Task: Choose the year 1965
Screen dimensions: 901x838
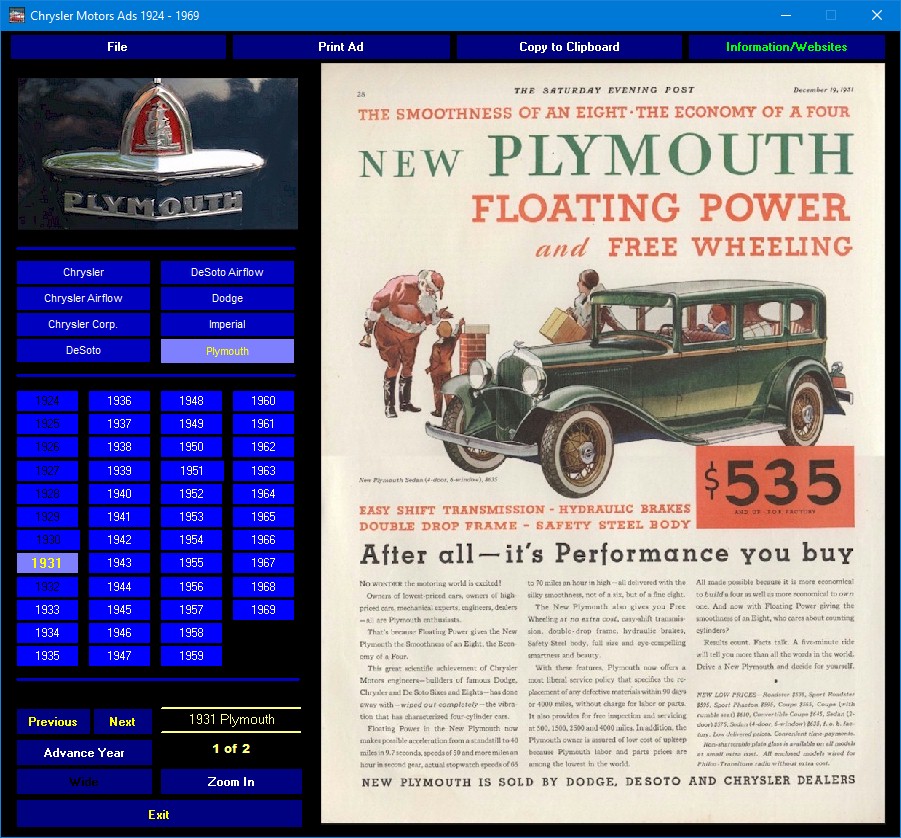Action: pos(263,517)
